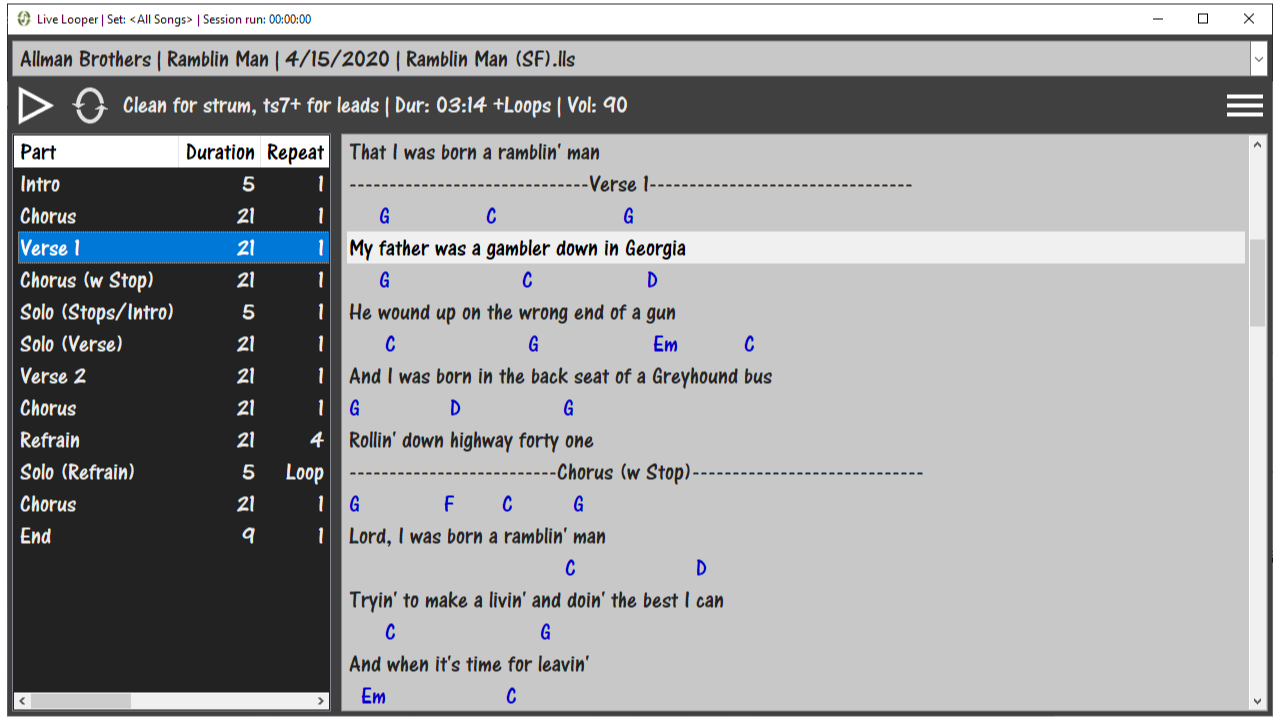Click the 'Verse 1' section divider in lyrics
The width and height of the screenshot is (1280, 720).
630,184
